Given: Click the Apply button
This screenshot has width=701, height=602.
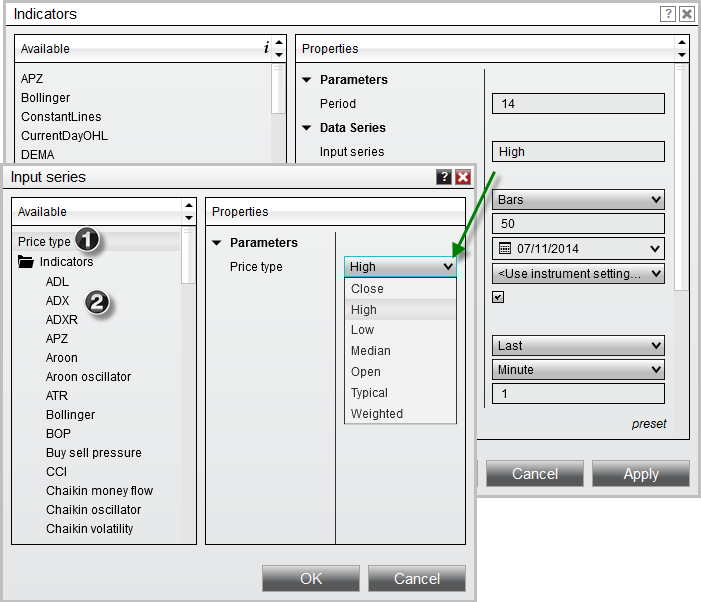Looking at the screenshot, I should click(640, 474).
